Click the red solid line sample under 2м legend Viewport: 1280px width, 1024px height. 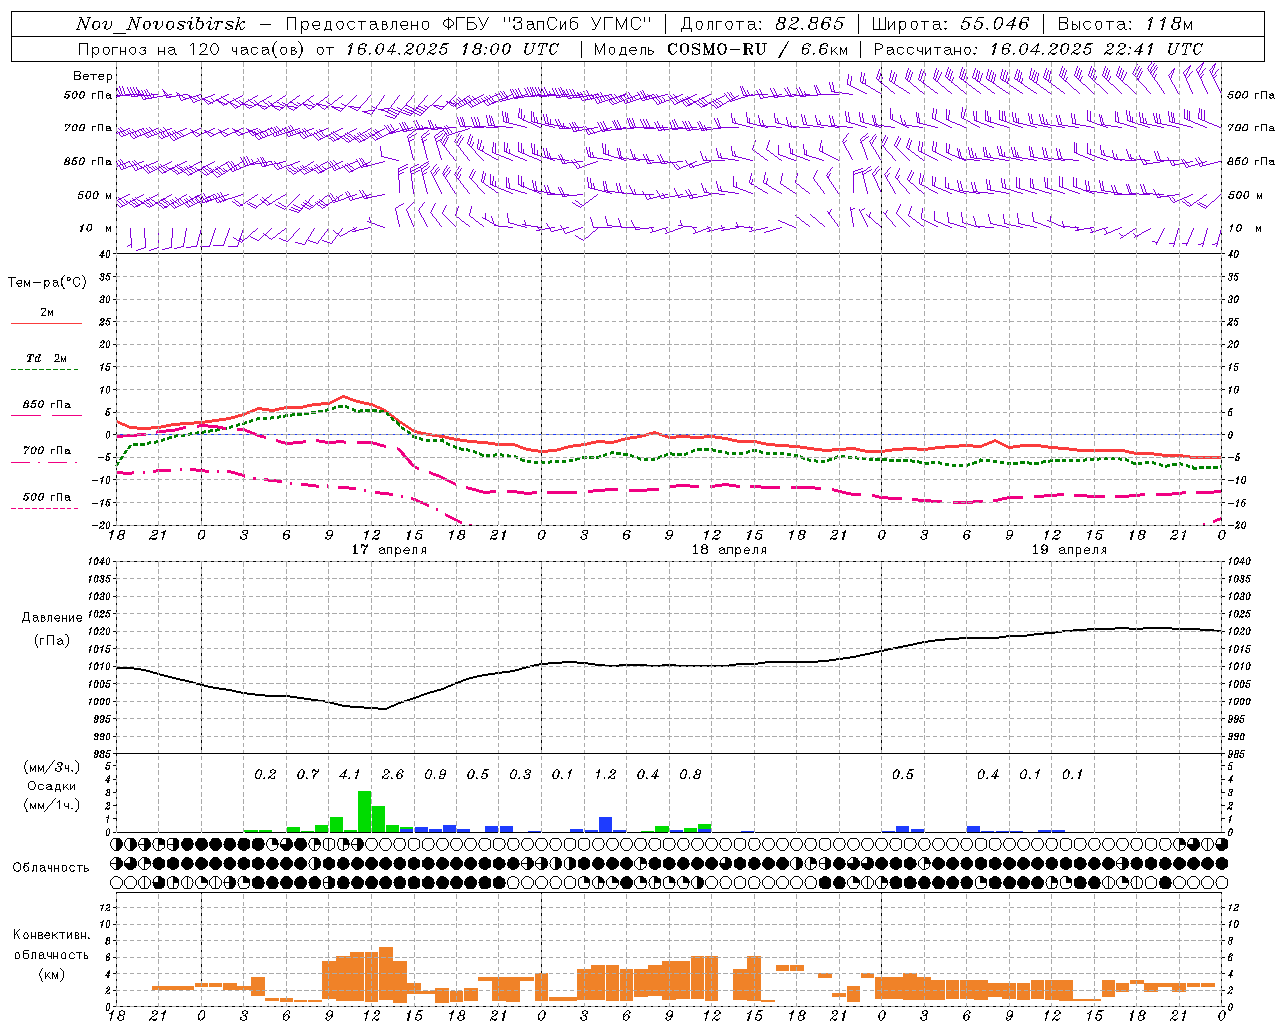tap(46, 324)
